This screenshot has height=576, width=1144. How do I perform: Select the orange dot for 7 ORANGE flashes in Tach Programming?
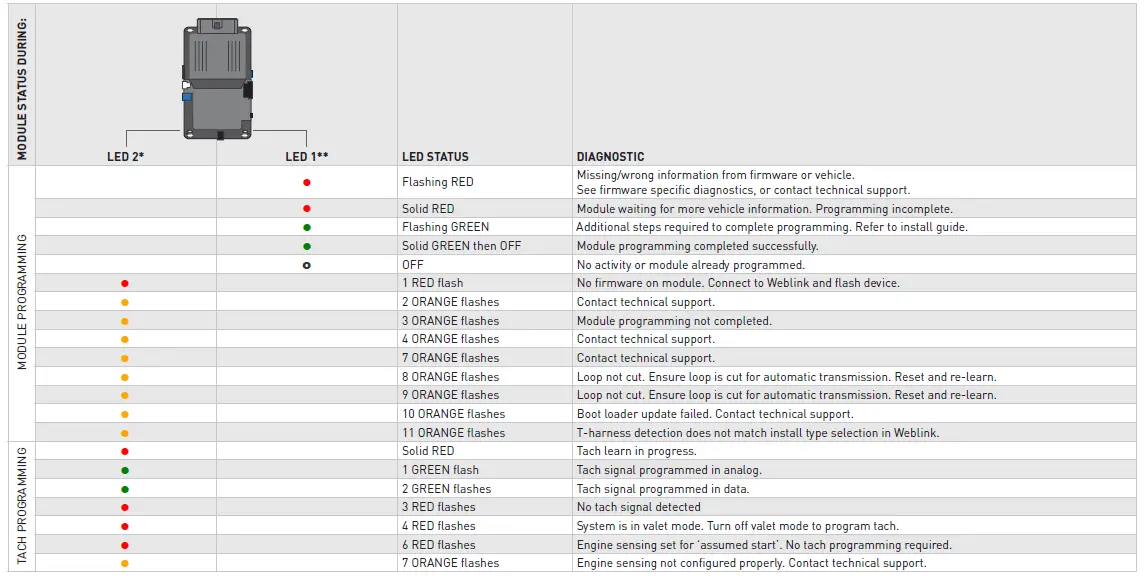[125, 564]
